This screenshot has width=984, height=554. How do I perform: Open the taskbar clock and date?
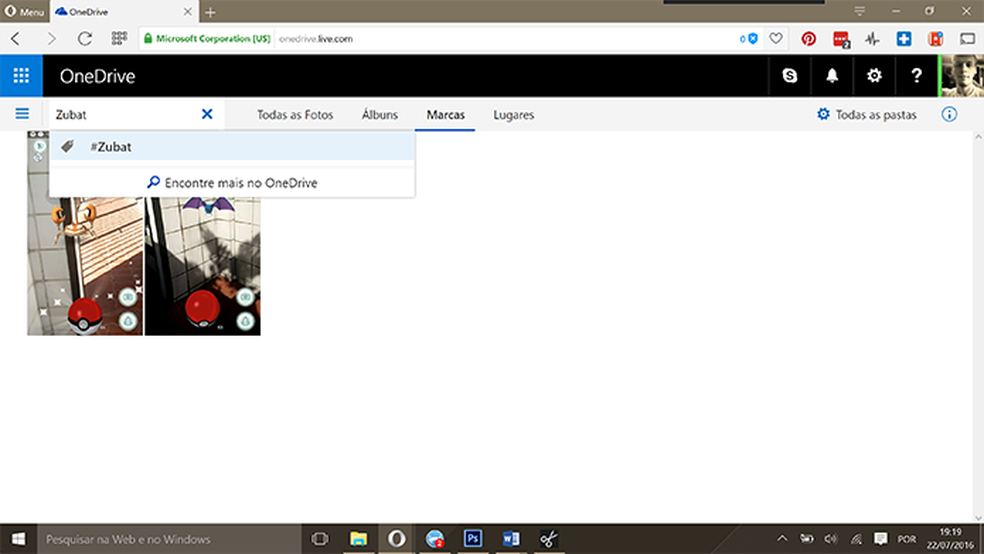pyautogui.click(x=951, y=539)
